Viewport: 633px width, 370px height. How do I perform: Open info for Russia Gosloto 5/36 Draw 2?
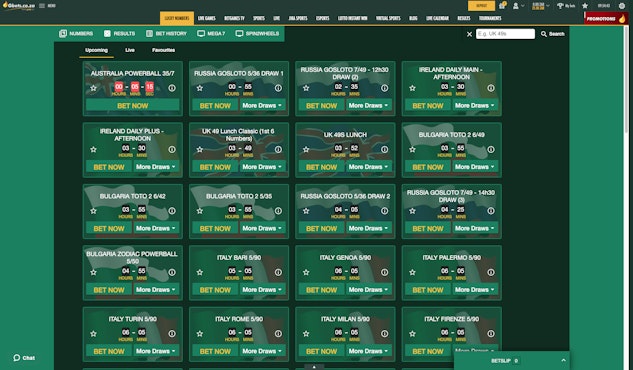coord(384,211)
